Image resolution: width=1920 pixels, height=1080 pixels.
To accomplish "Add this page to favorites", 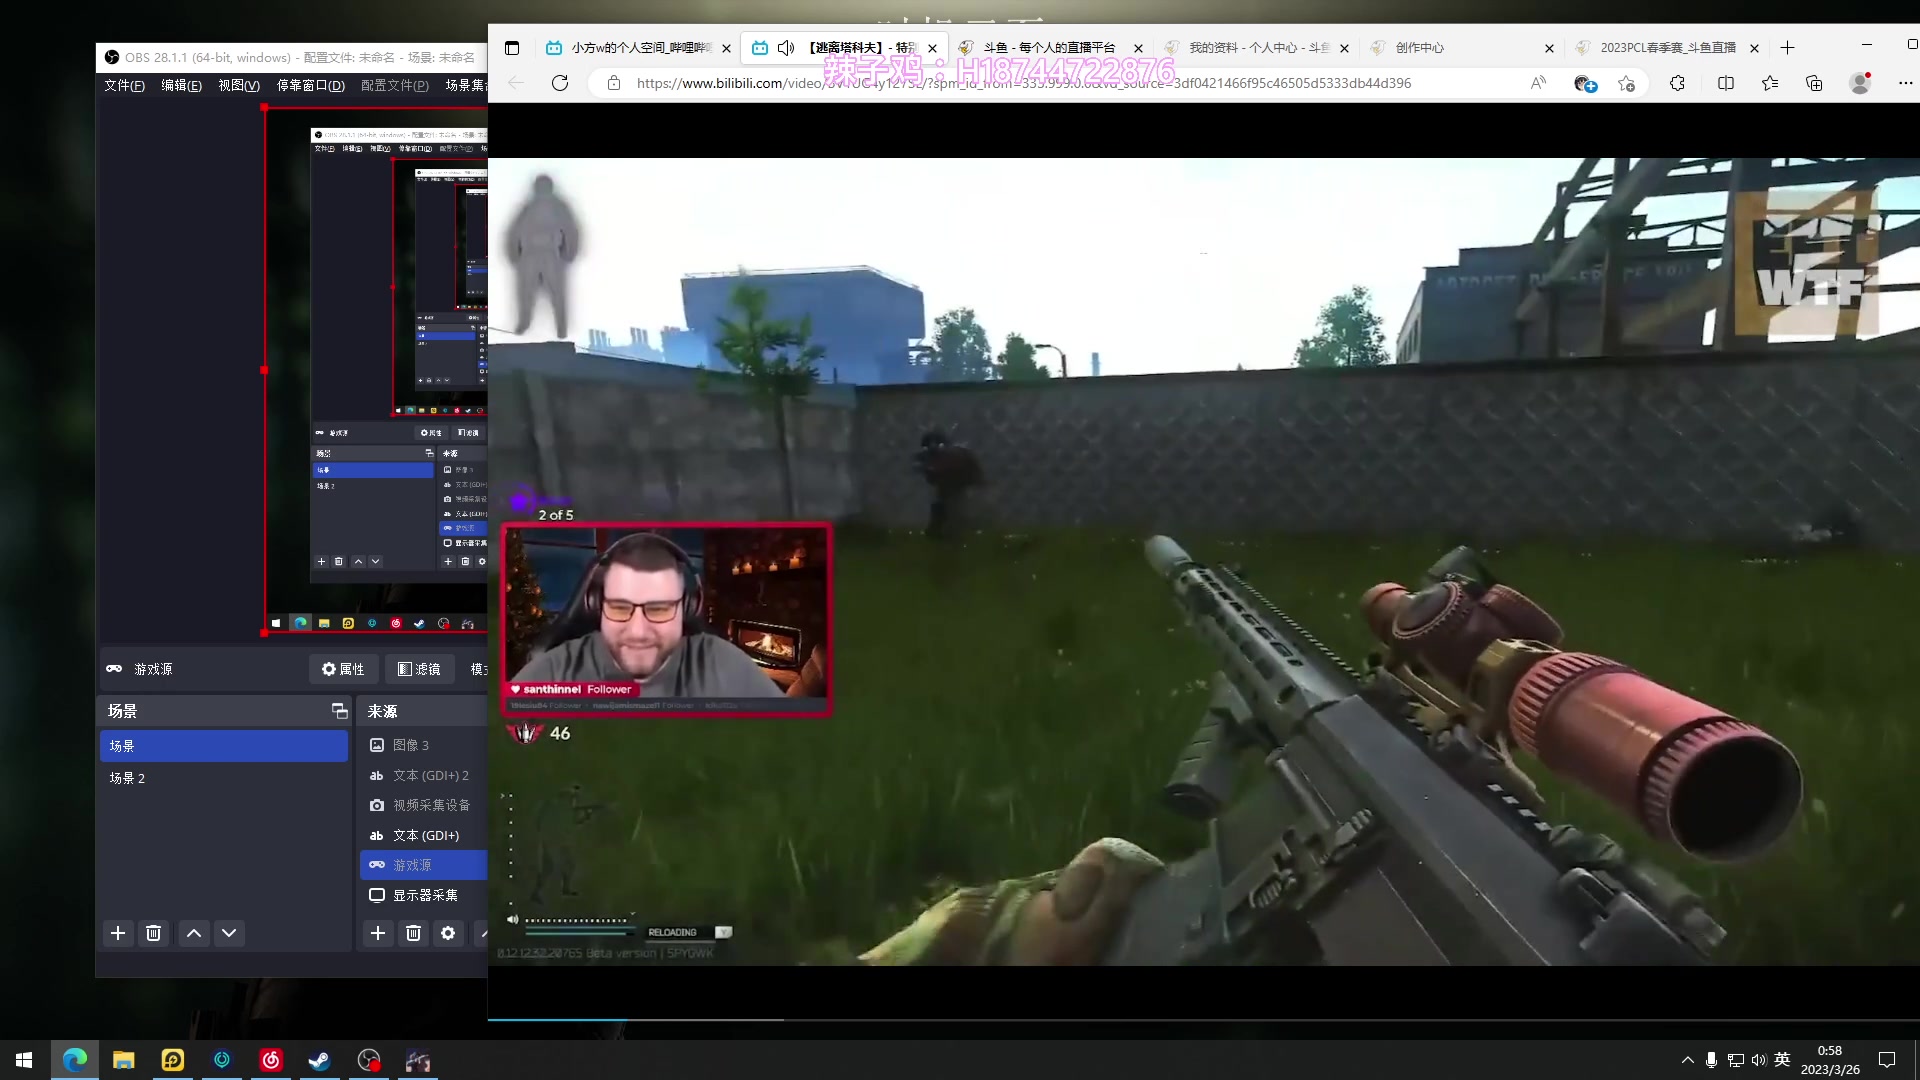I will 1627,83.
